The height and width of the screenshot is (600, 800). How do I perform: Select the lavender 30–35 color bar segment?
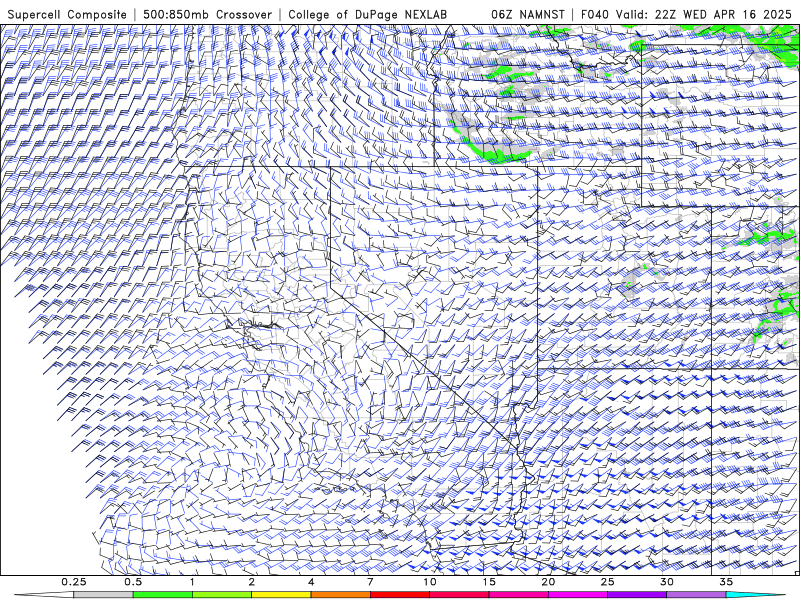click(x=696, y=595)
